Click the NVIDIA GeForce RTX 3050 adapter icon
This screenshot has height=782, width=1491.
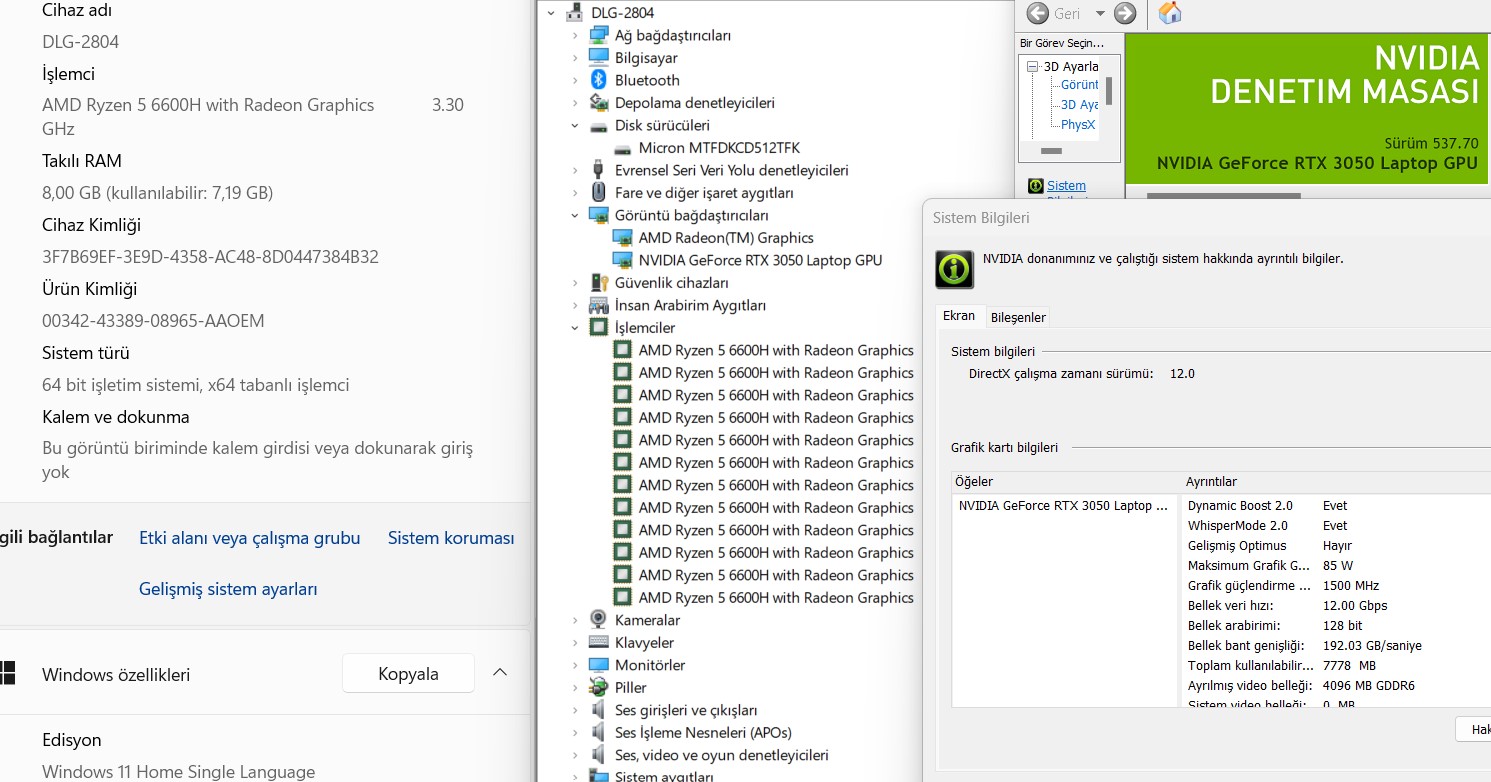click(x=622, y=260)
